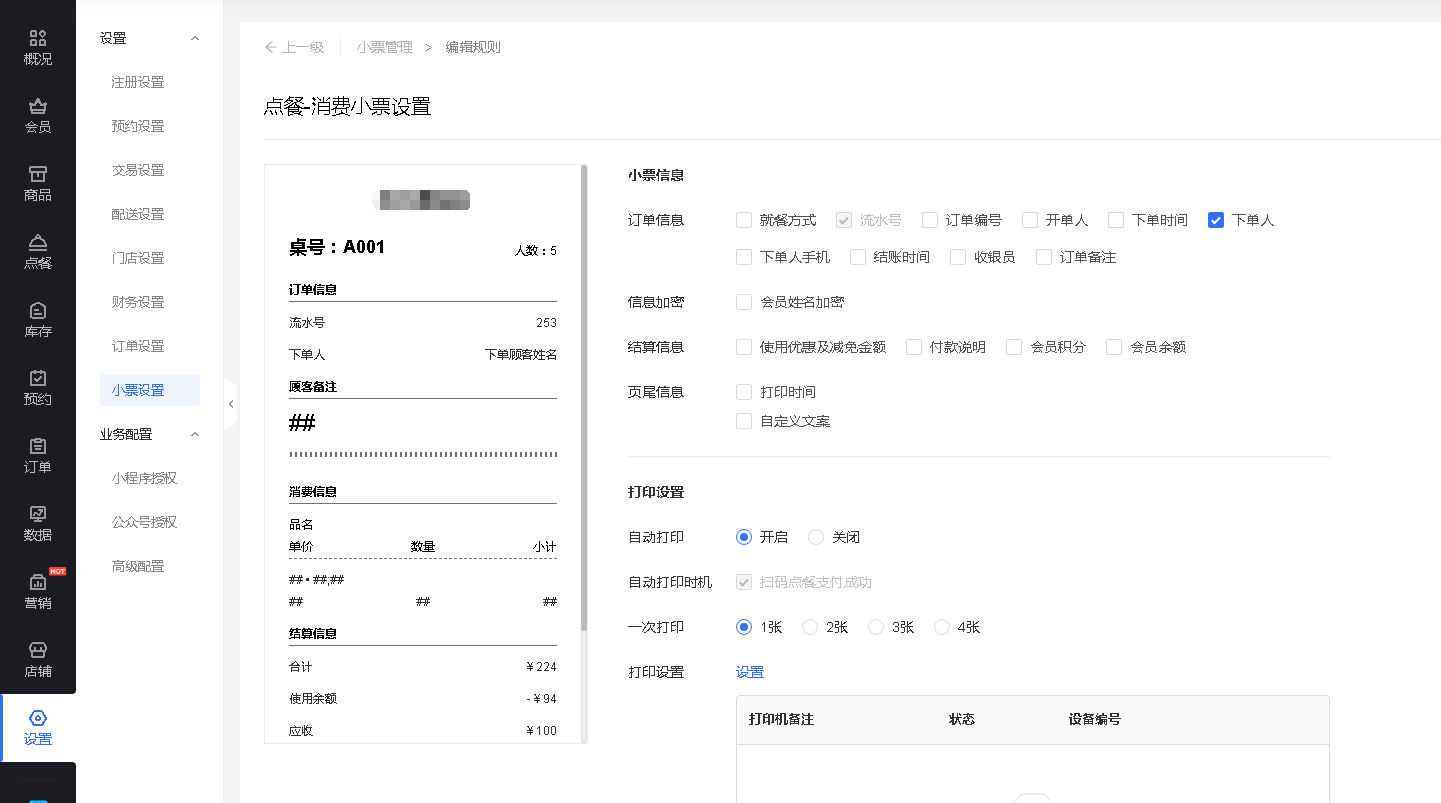Open the 营销 marketing icon

(x=38, y=582)
